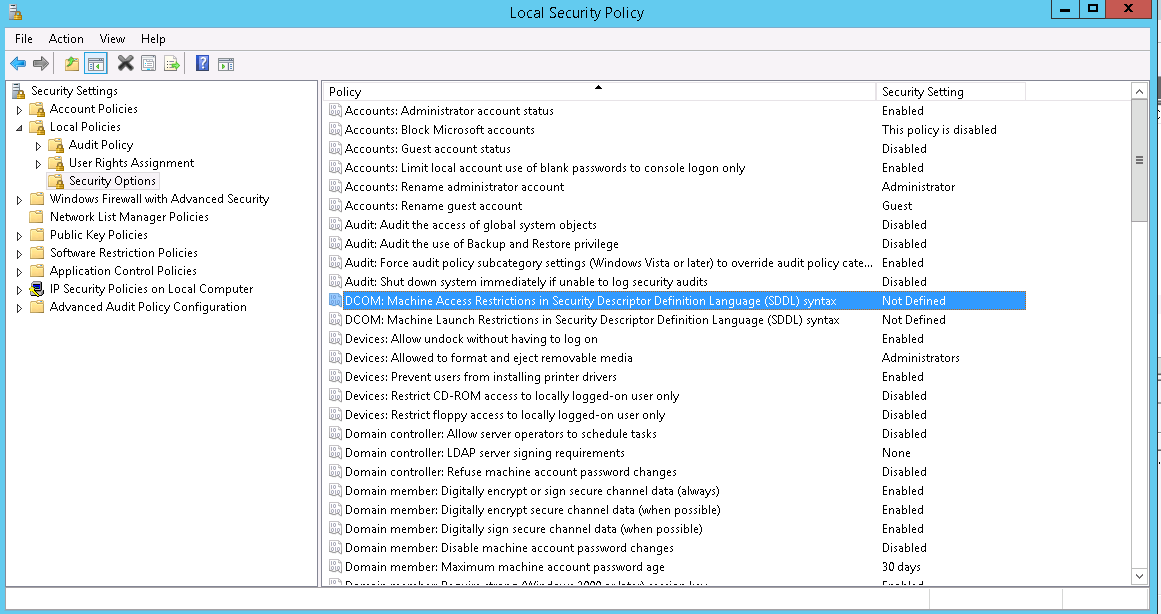The image size is (1161, 614).
Task: Expand Windows Firewall with Advanced Security node
Action: [x=19, y=200]
